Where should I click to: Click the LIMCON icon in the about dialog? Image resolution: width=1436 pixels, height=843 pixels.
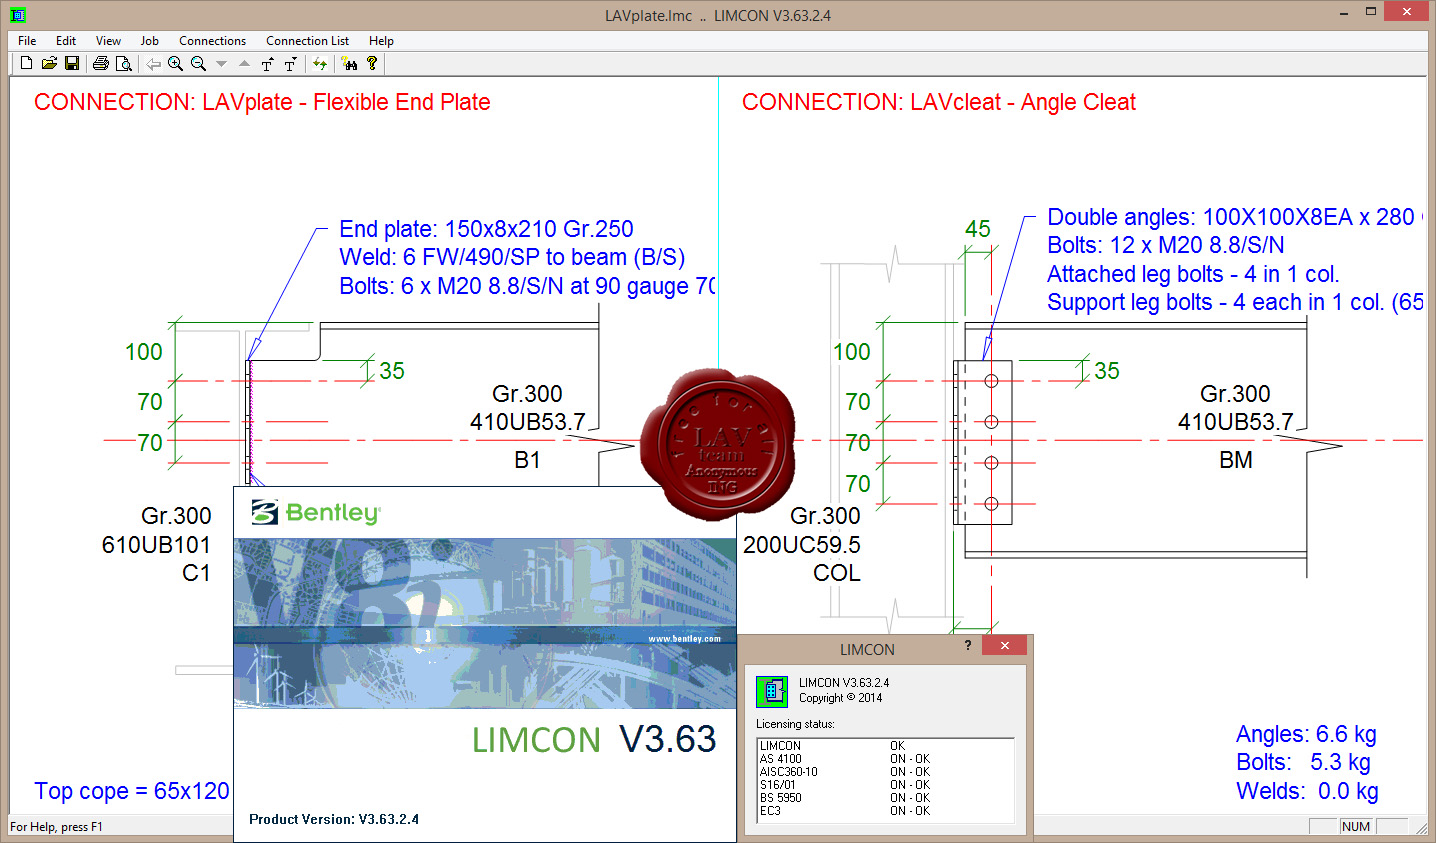(x=772, y=691)
